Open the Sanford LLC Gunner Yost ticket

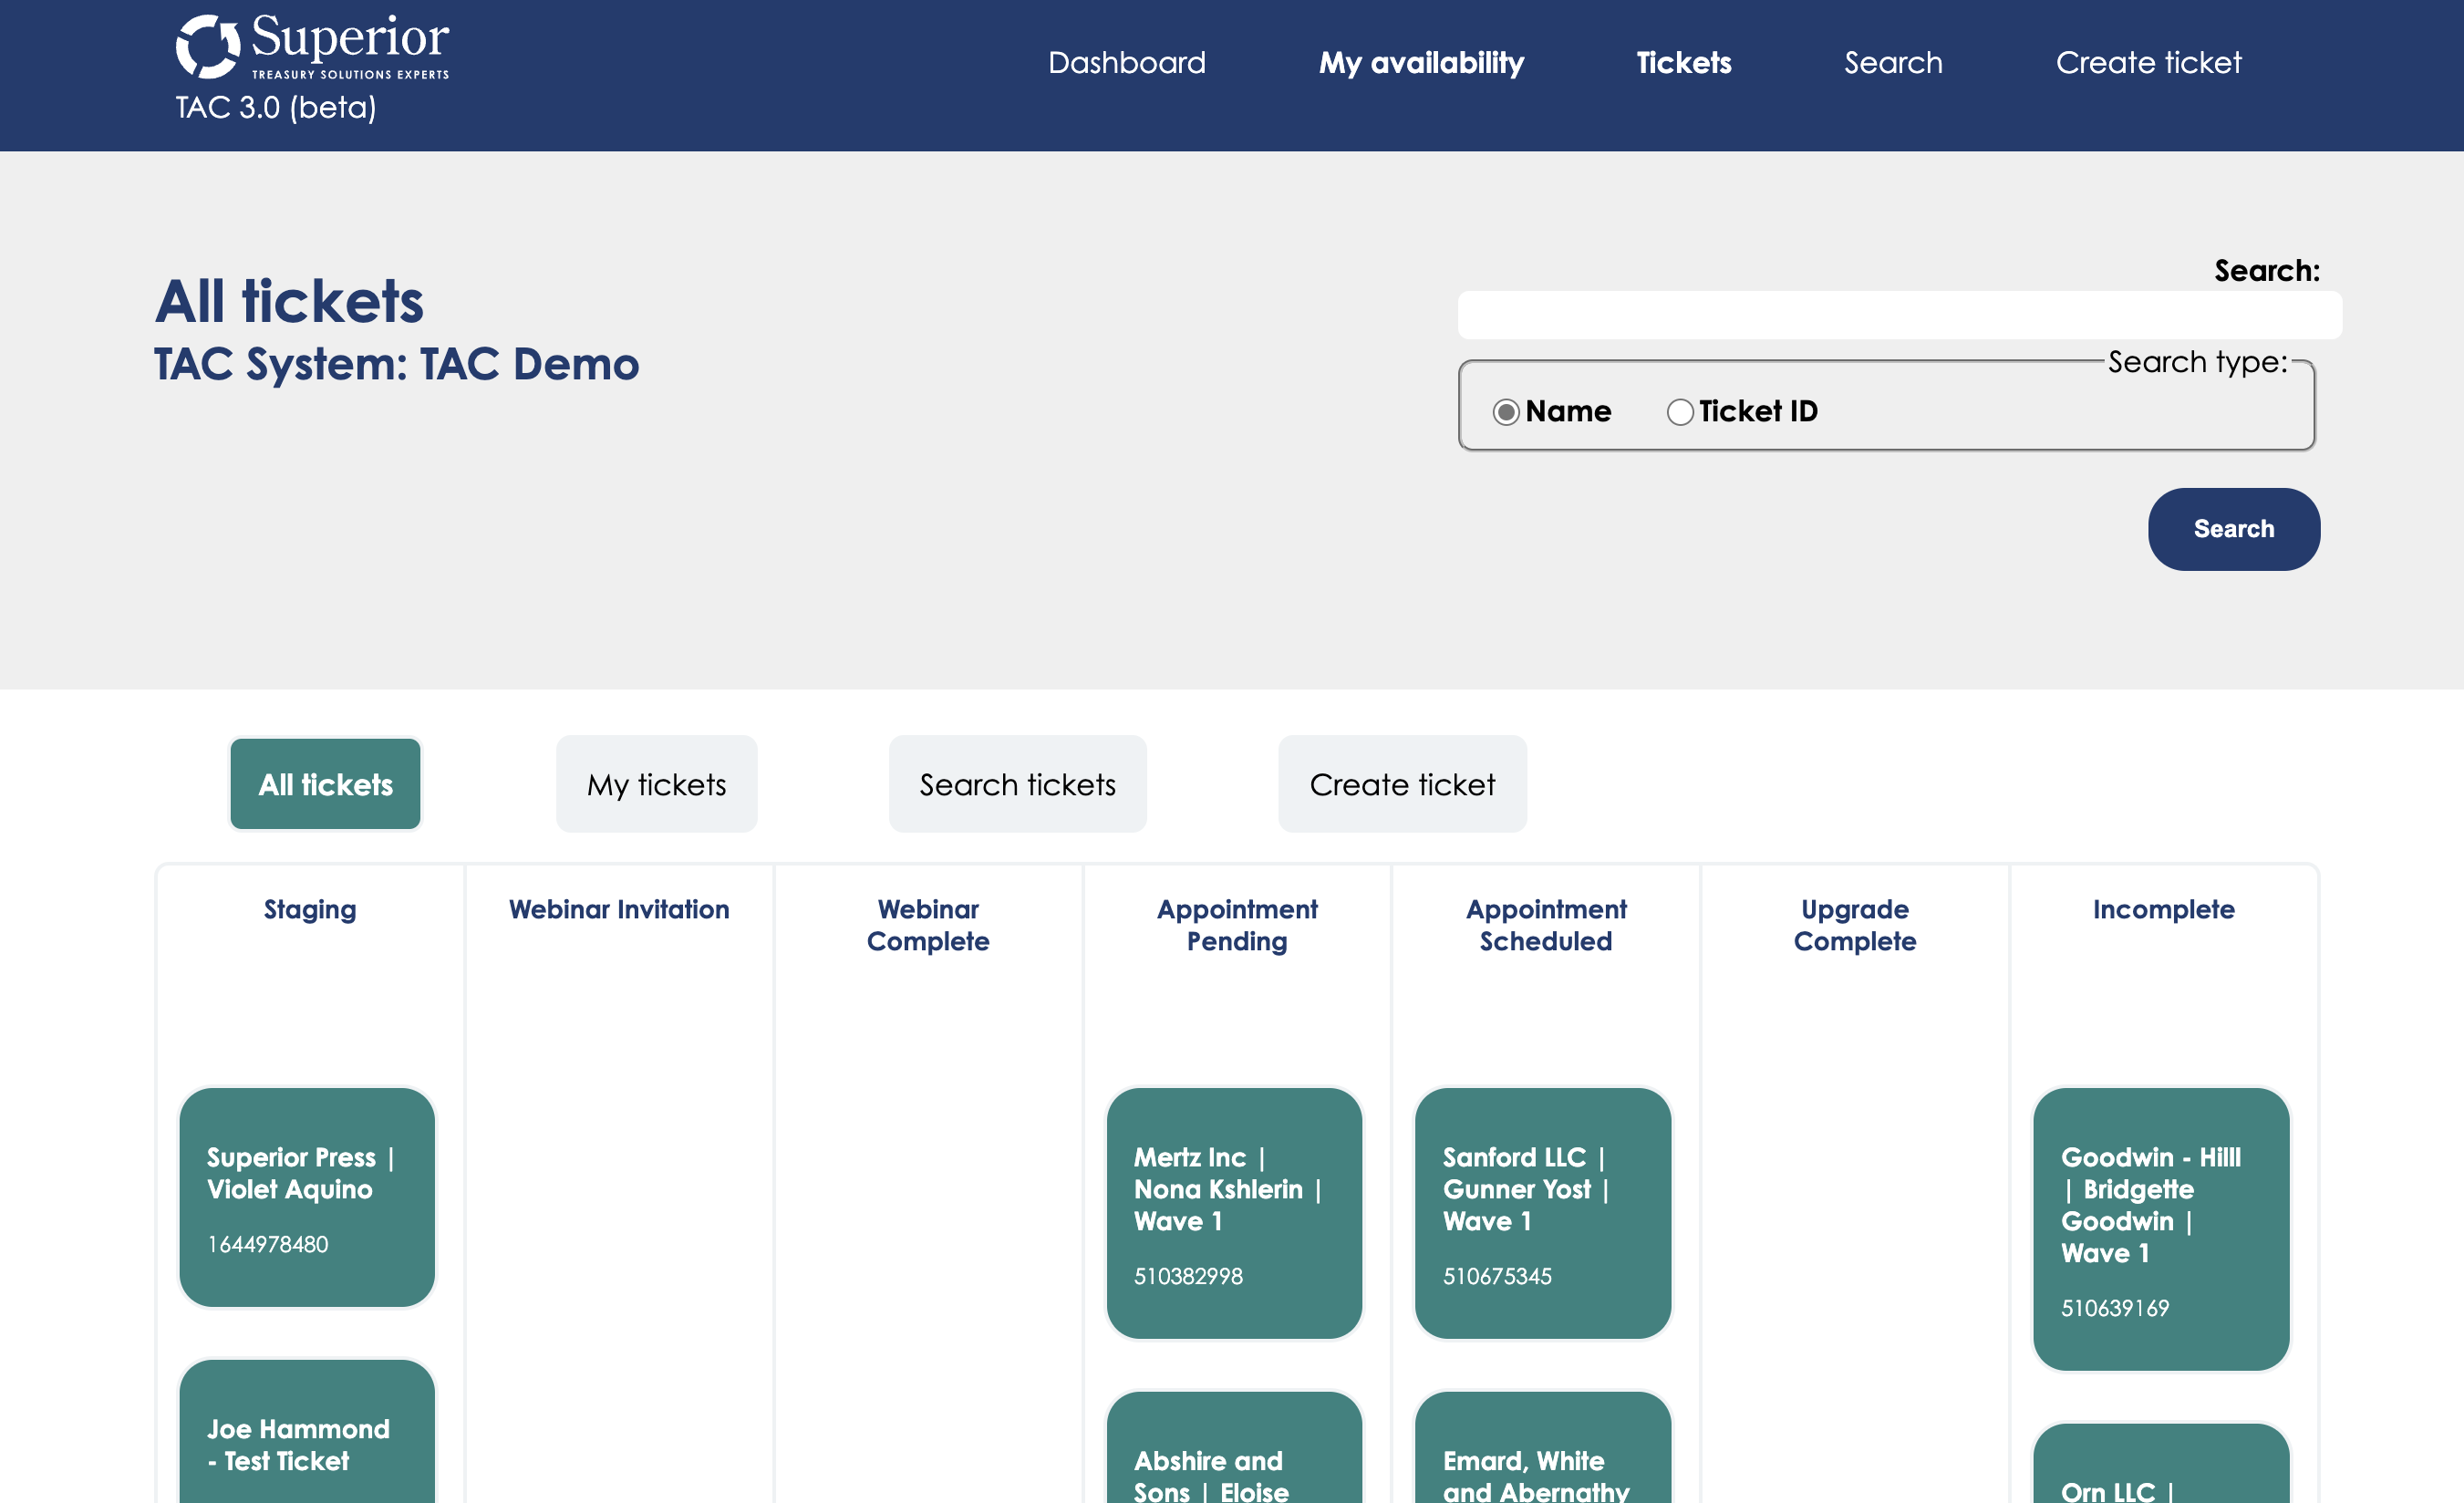(1543, 1214)
